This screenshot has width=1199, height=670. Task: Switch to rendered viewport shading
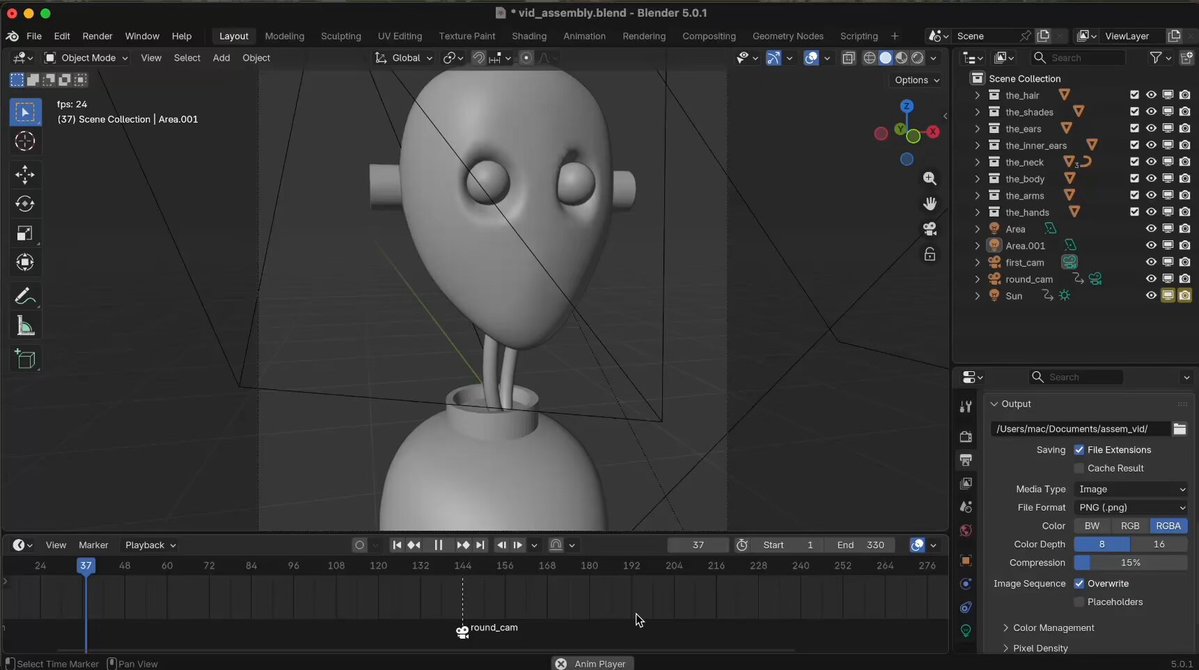click(918, 57)
